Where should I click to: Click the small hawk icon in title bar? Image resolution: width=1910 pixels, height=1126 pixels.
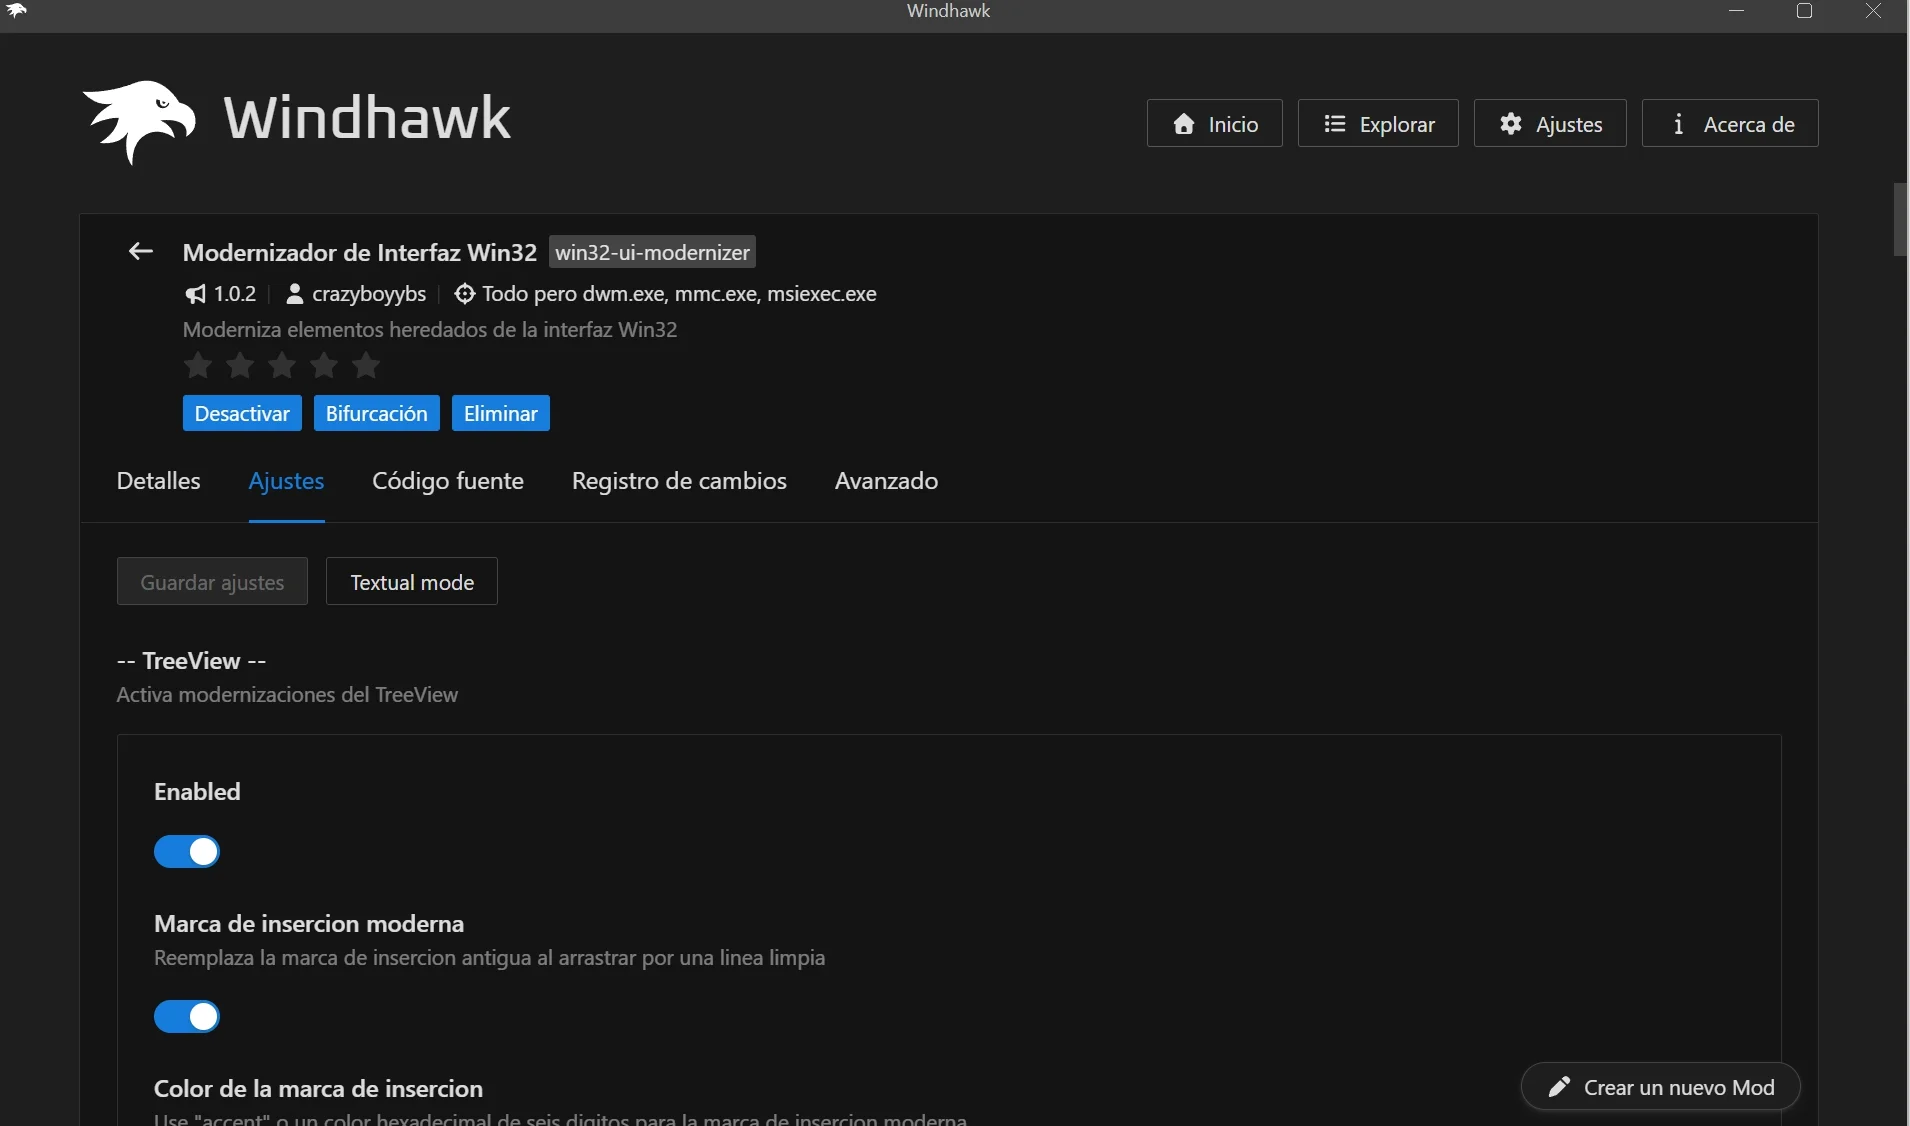[x=17, y=11]
